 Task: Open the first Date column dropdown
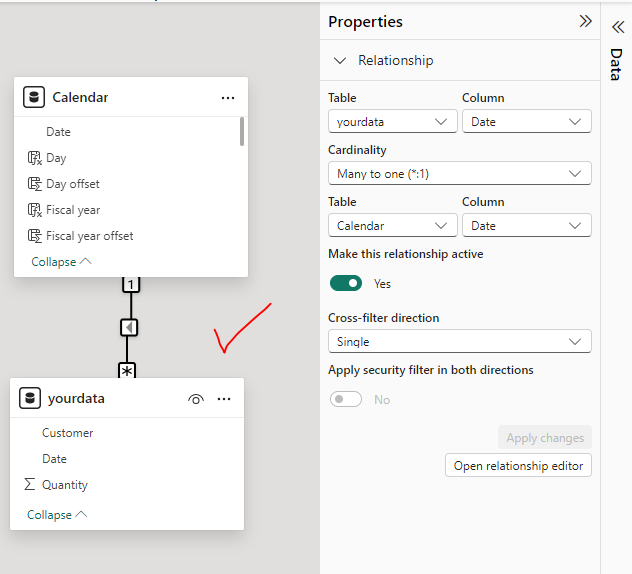tap(527, 121)
